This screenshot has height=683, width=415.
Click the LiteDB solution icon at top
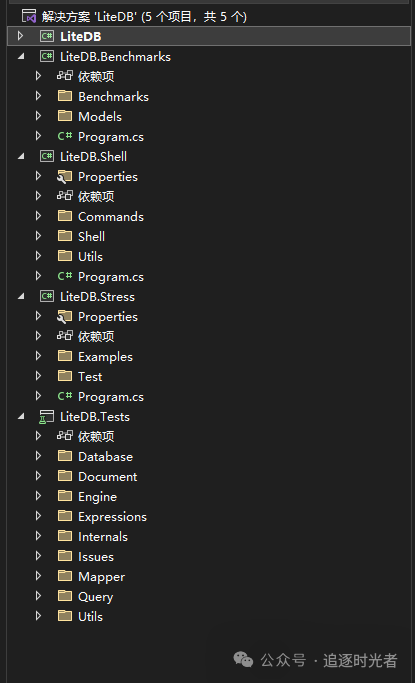click(29, 17)
